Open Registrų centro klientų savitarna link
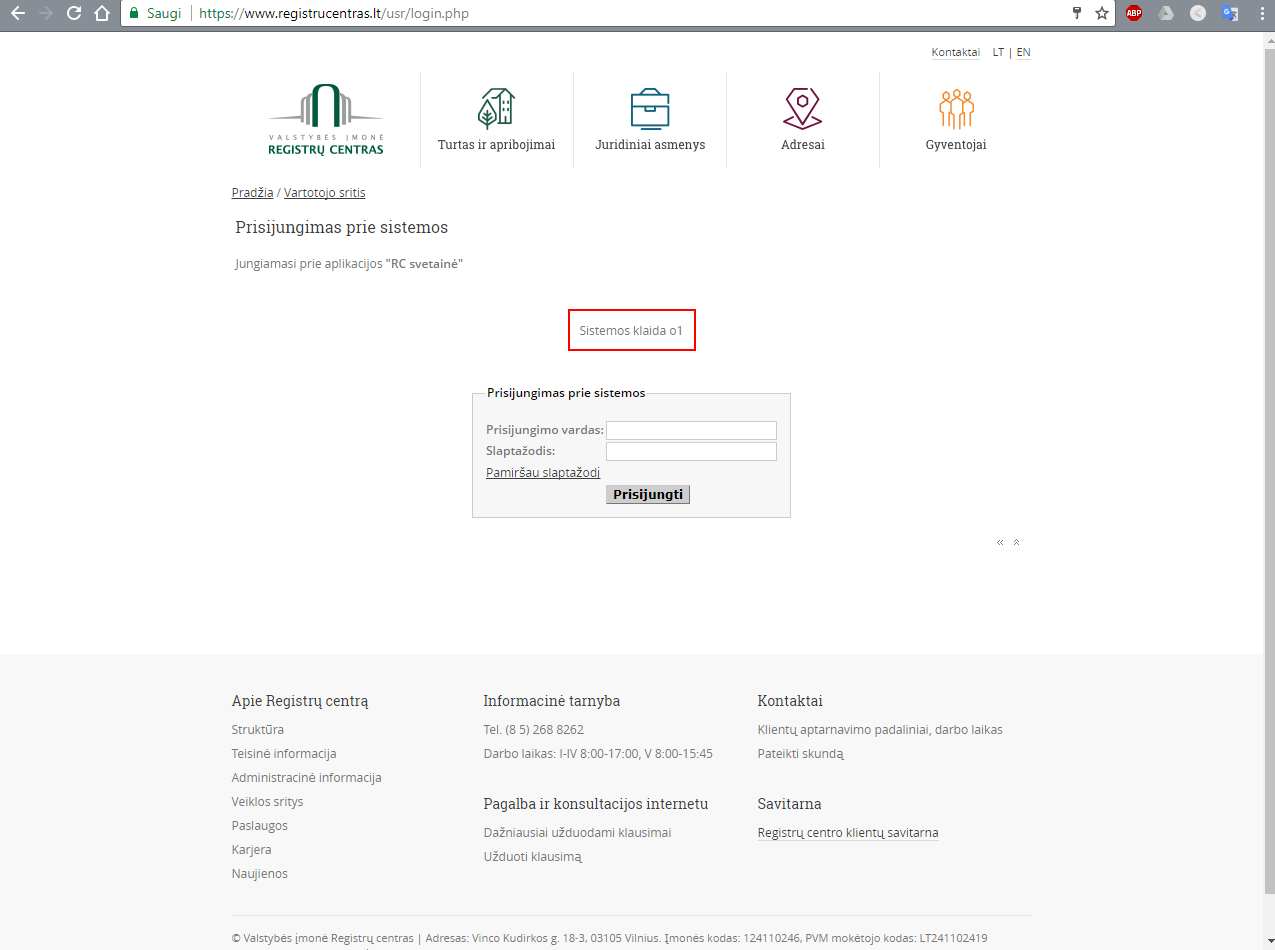1275x950 pixels. coord(848,833)
